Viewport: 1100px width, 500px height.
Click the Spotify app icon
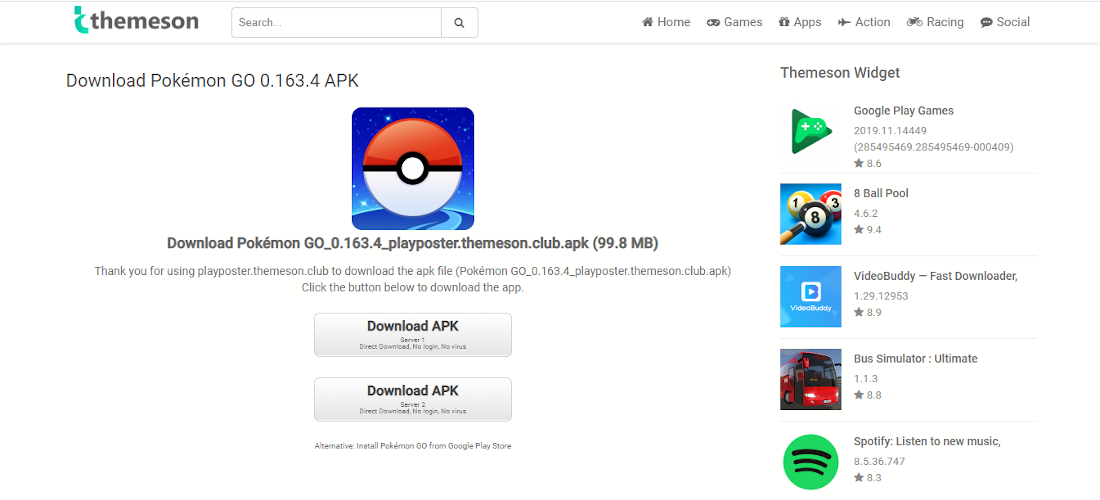pyautogui.click(x=810, y=462)
